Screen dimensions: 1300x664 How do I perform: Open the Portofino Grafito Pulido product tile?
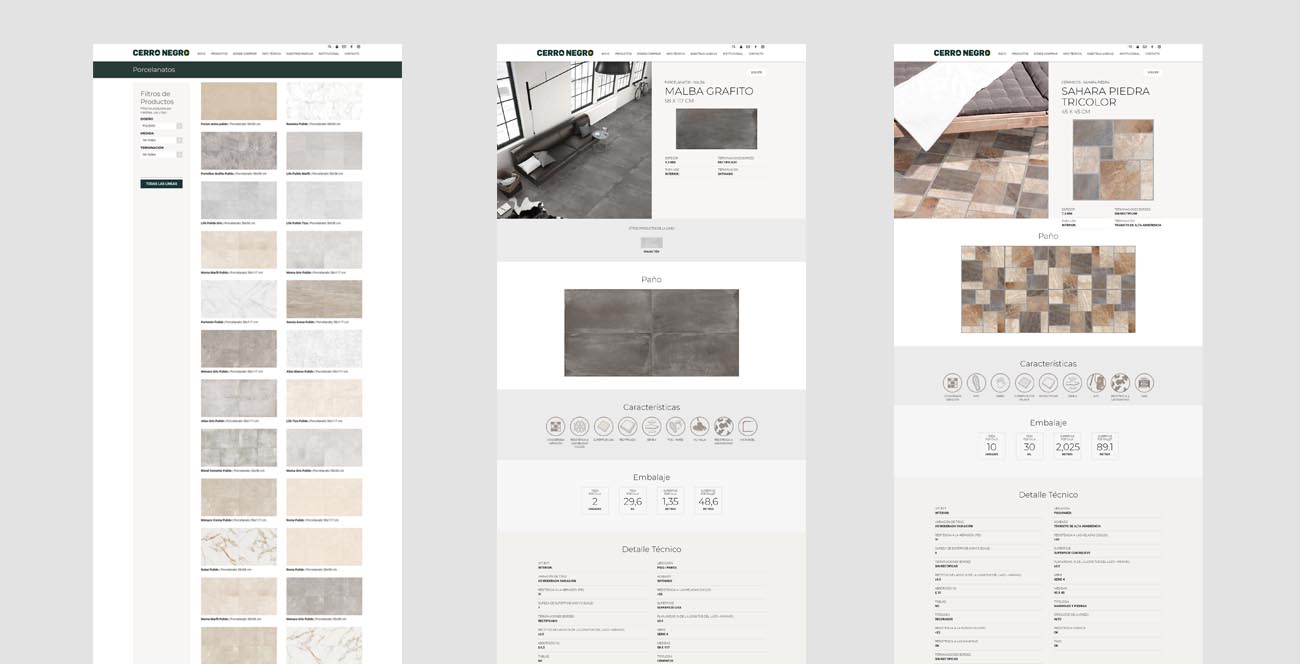[239, 151]
